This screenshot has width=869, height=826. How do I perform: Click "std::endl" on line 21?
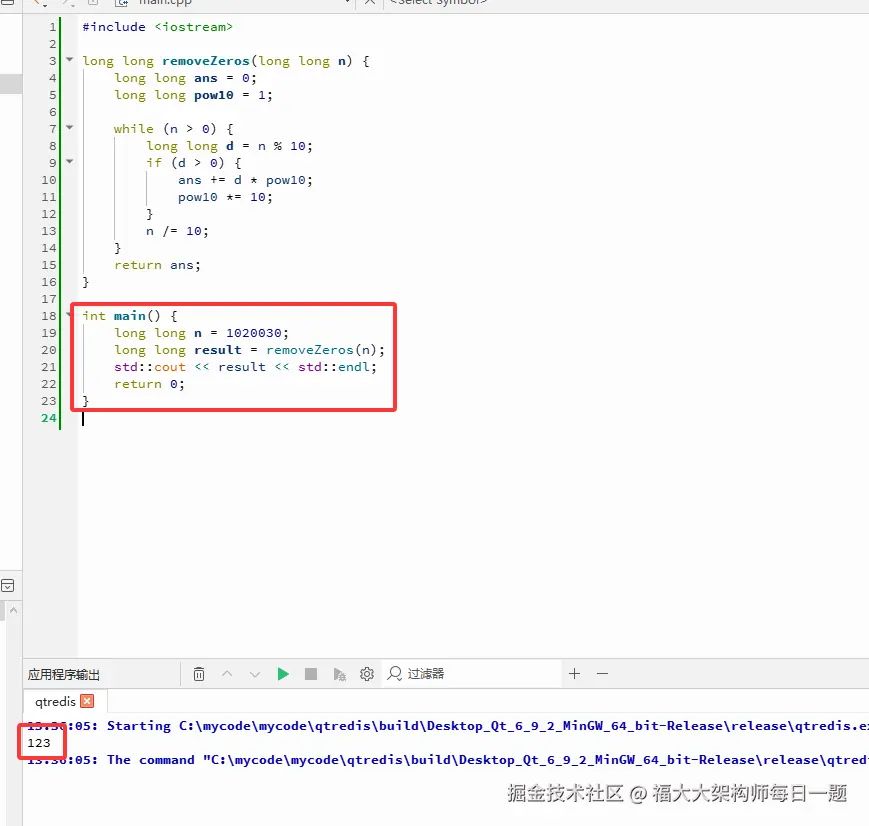[334, 367]
